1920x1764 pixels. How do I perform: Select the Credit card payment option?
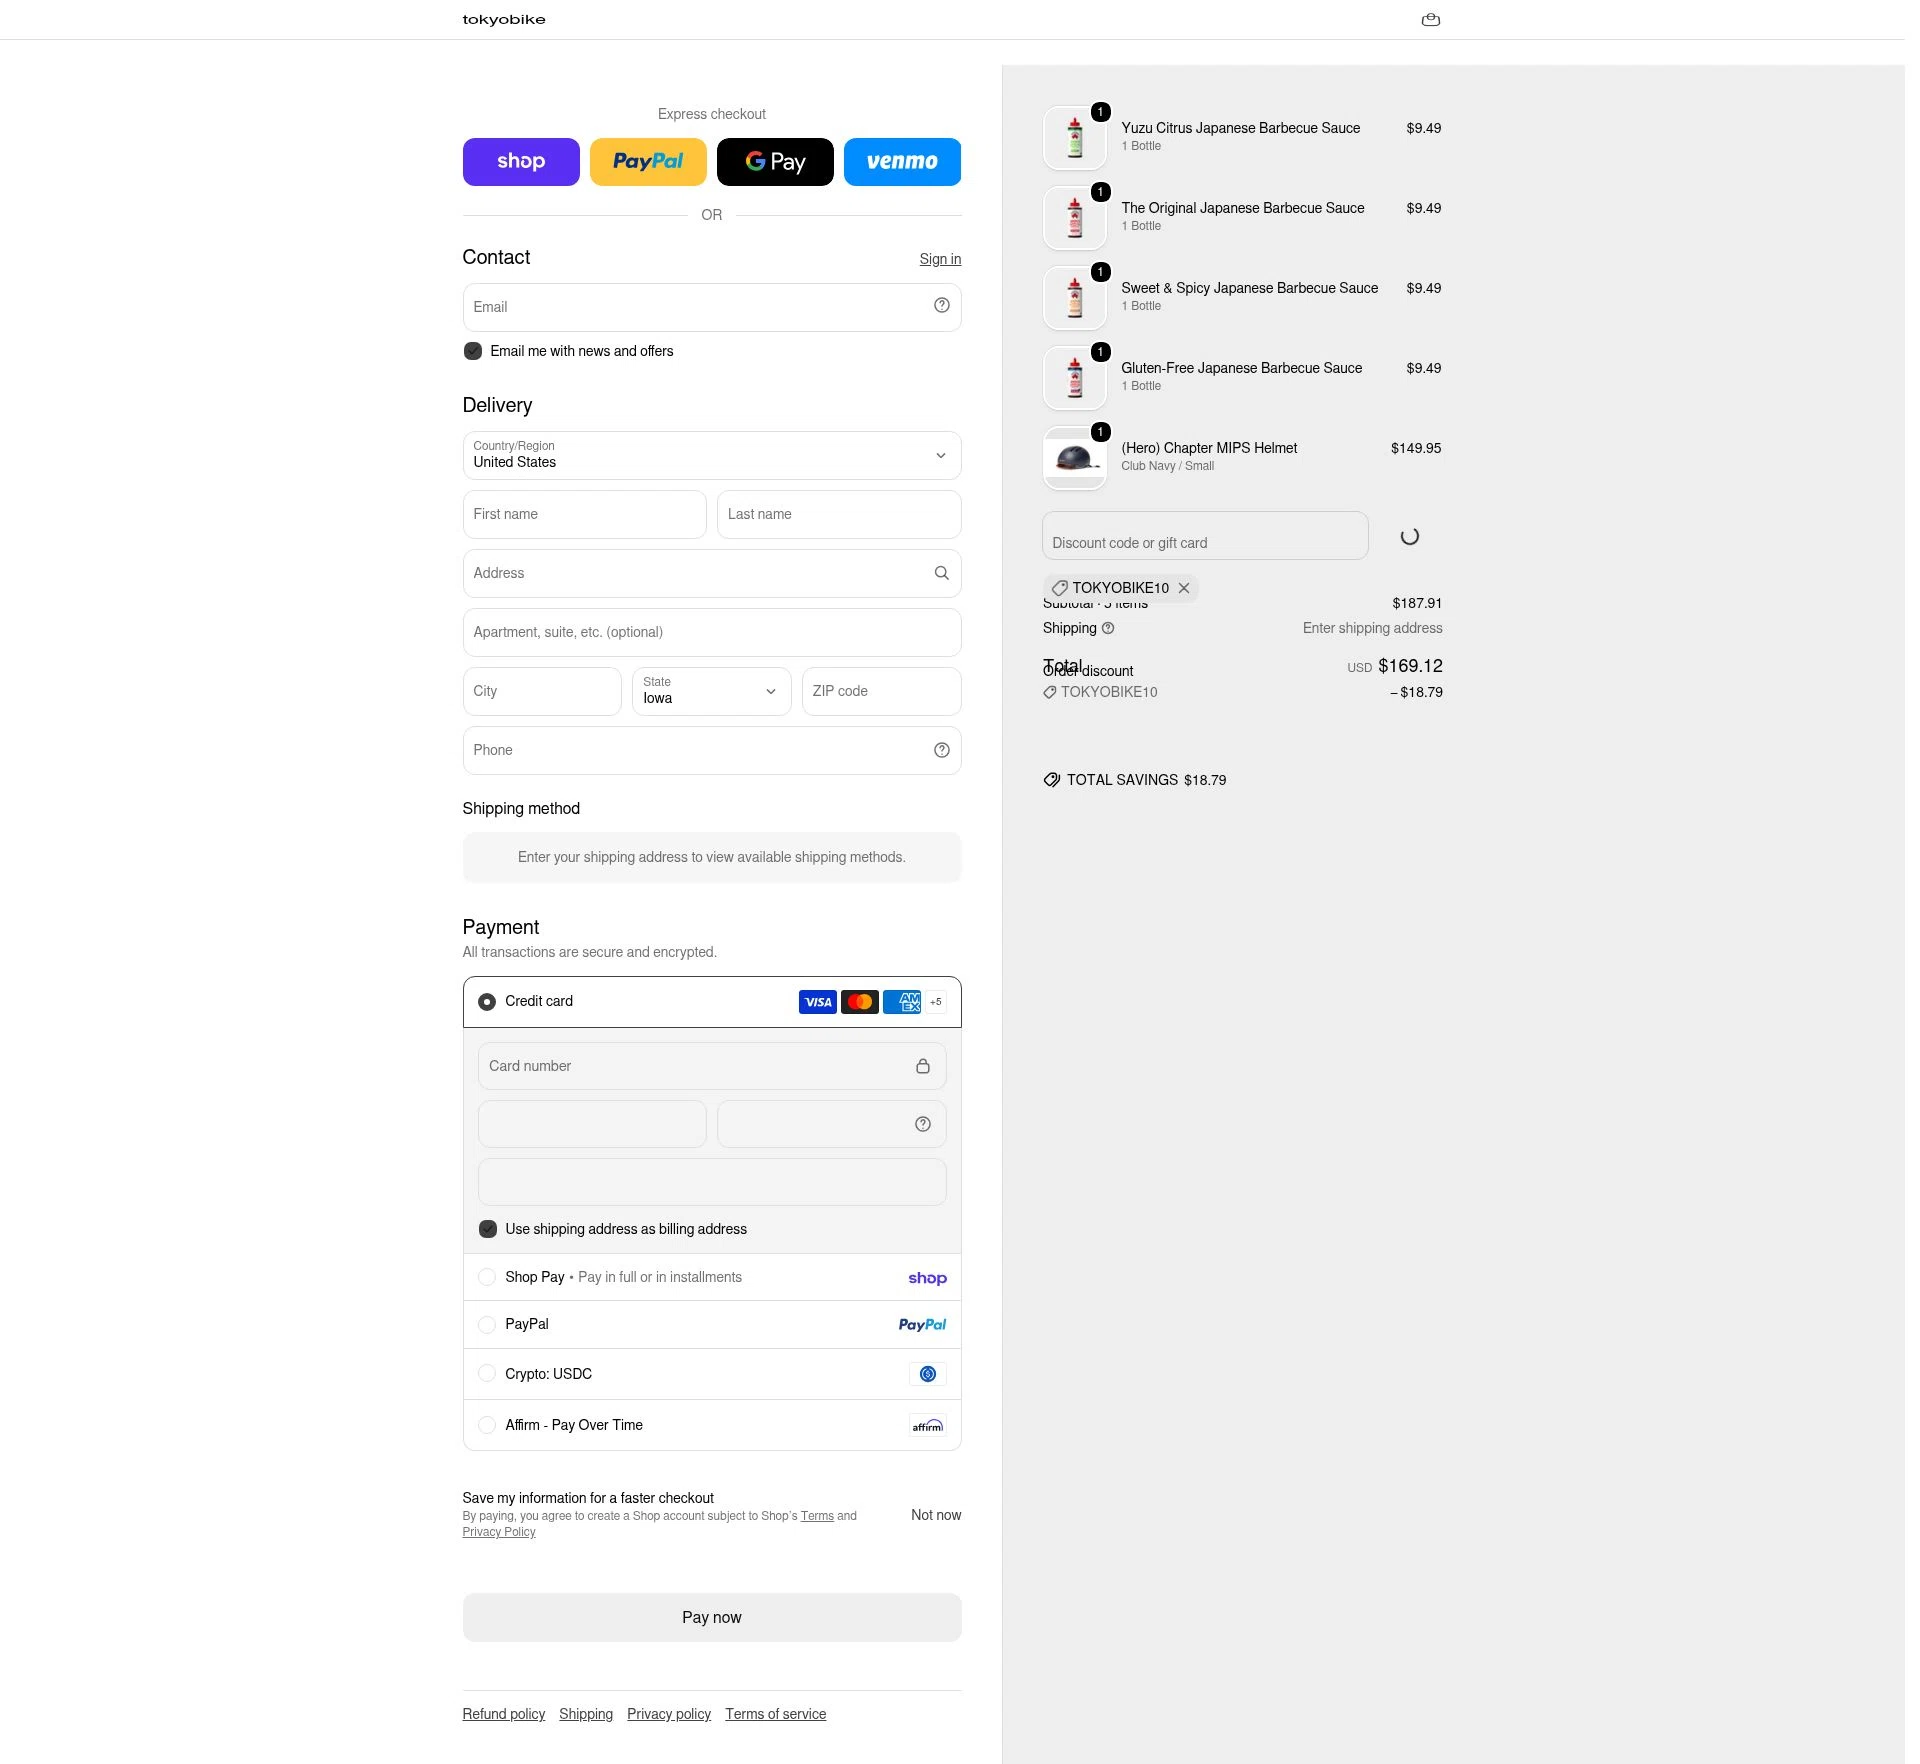point(487,1002)
